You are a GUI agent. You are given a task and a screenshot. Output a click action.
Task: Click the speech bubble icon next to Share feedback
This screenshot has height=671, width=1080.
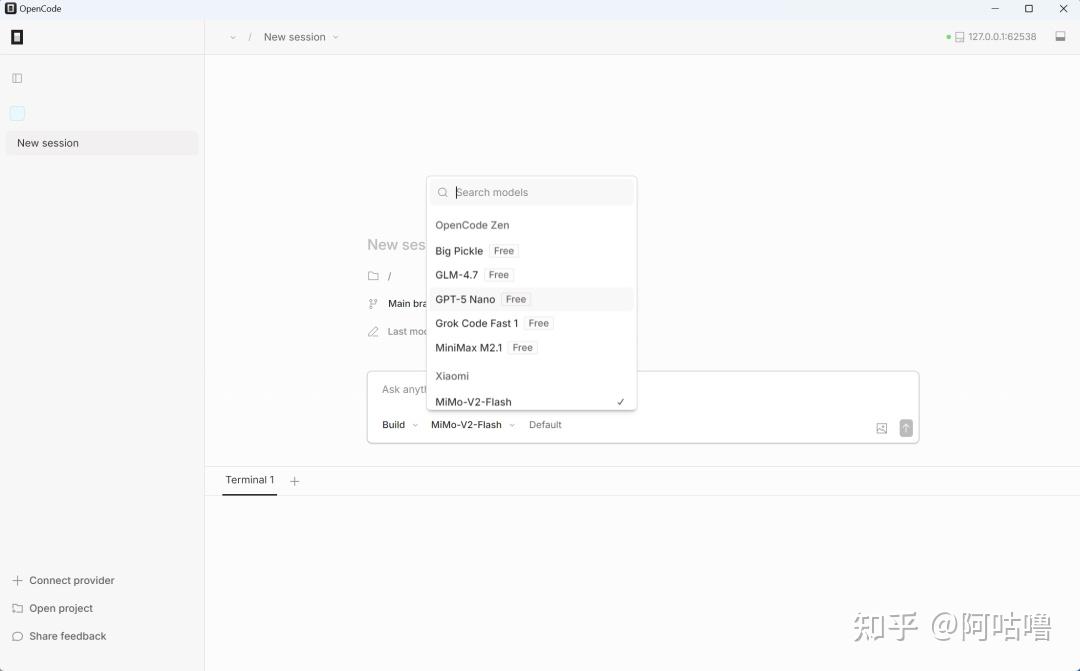(x=17, y=637)
